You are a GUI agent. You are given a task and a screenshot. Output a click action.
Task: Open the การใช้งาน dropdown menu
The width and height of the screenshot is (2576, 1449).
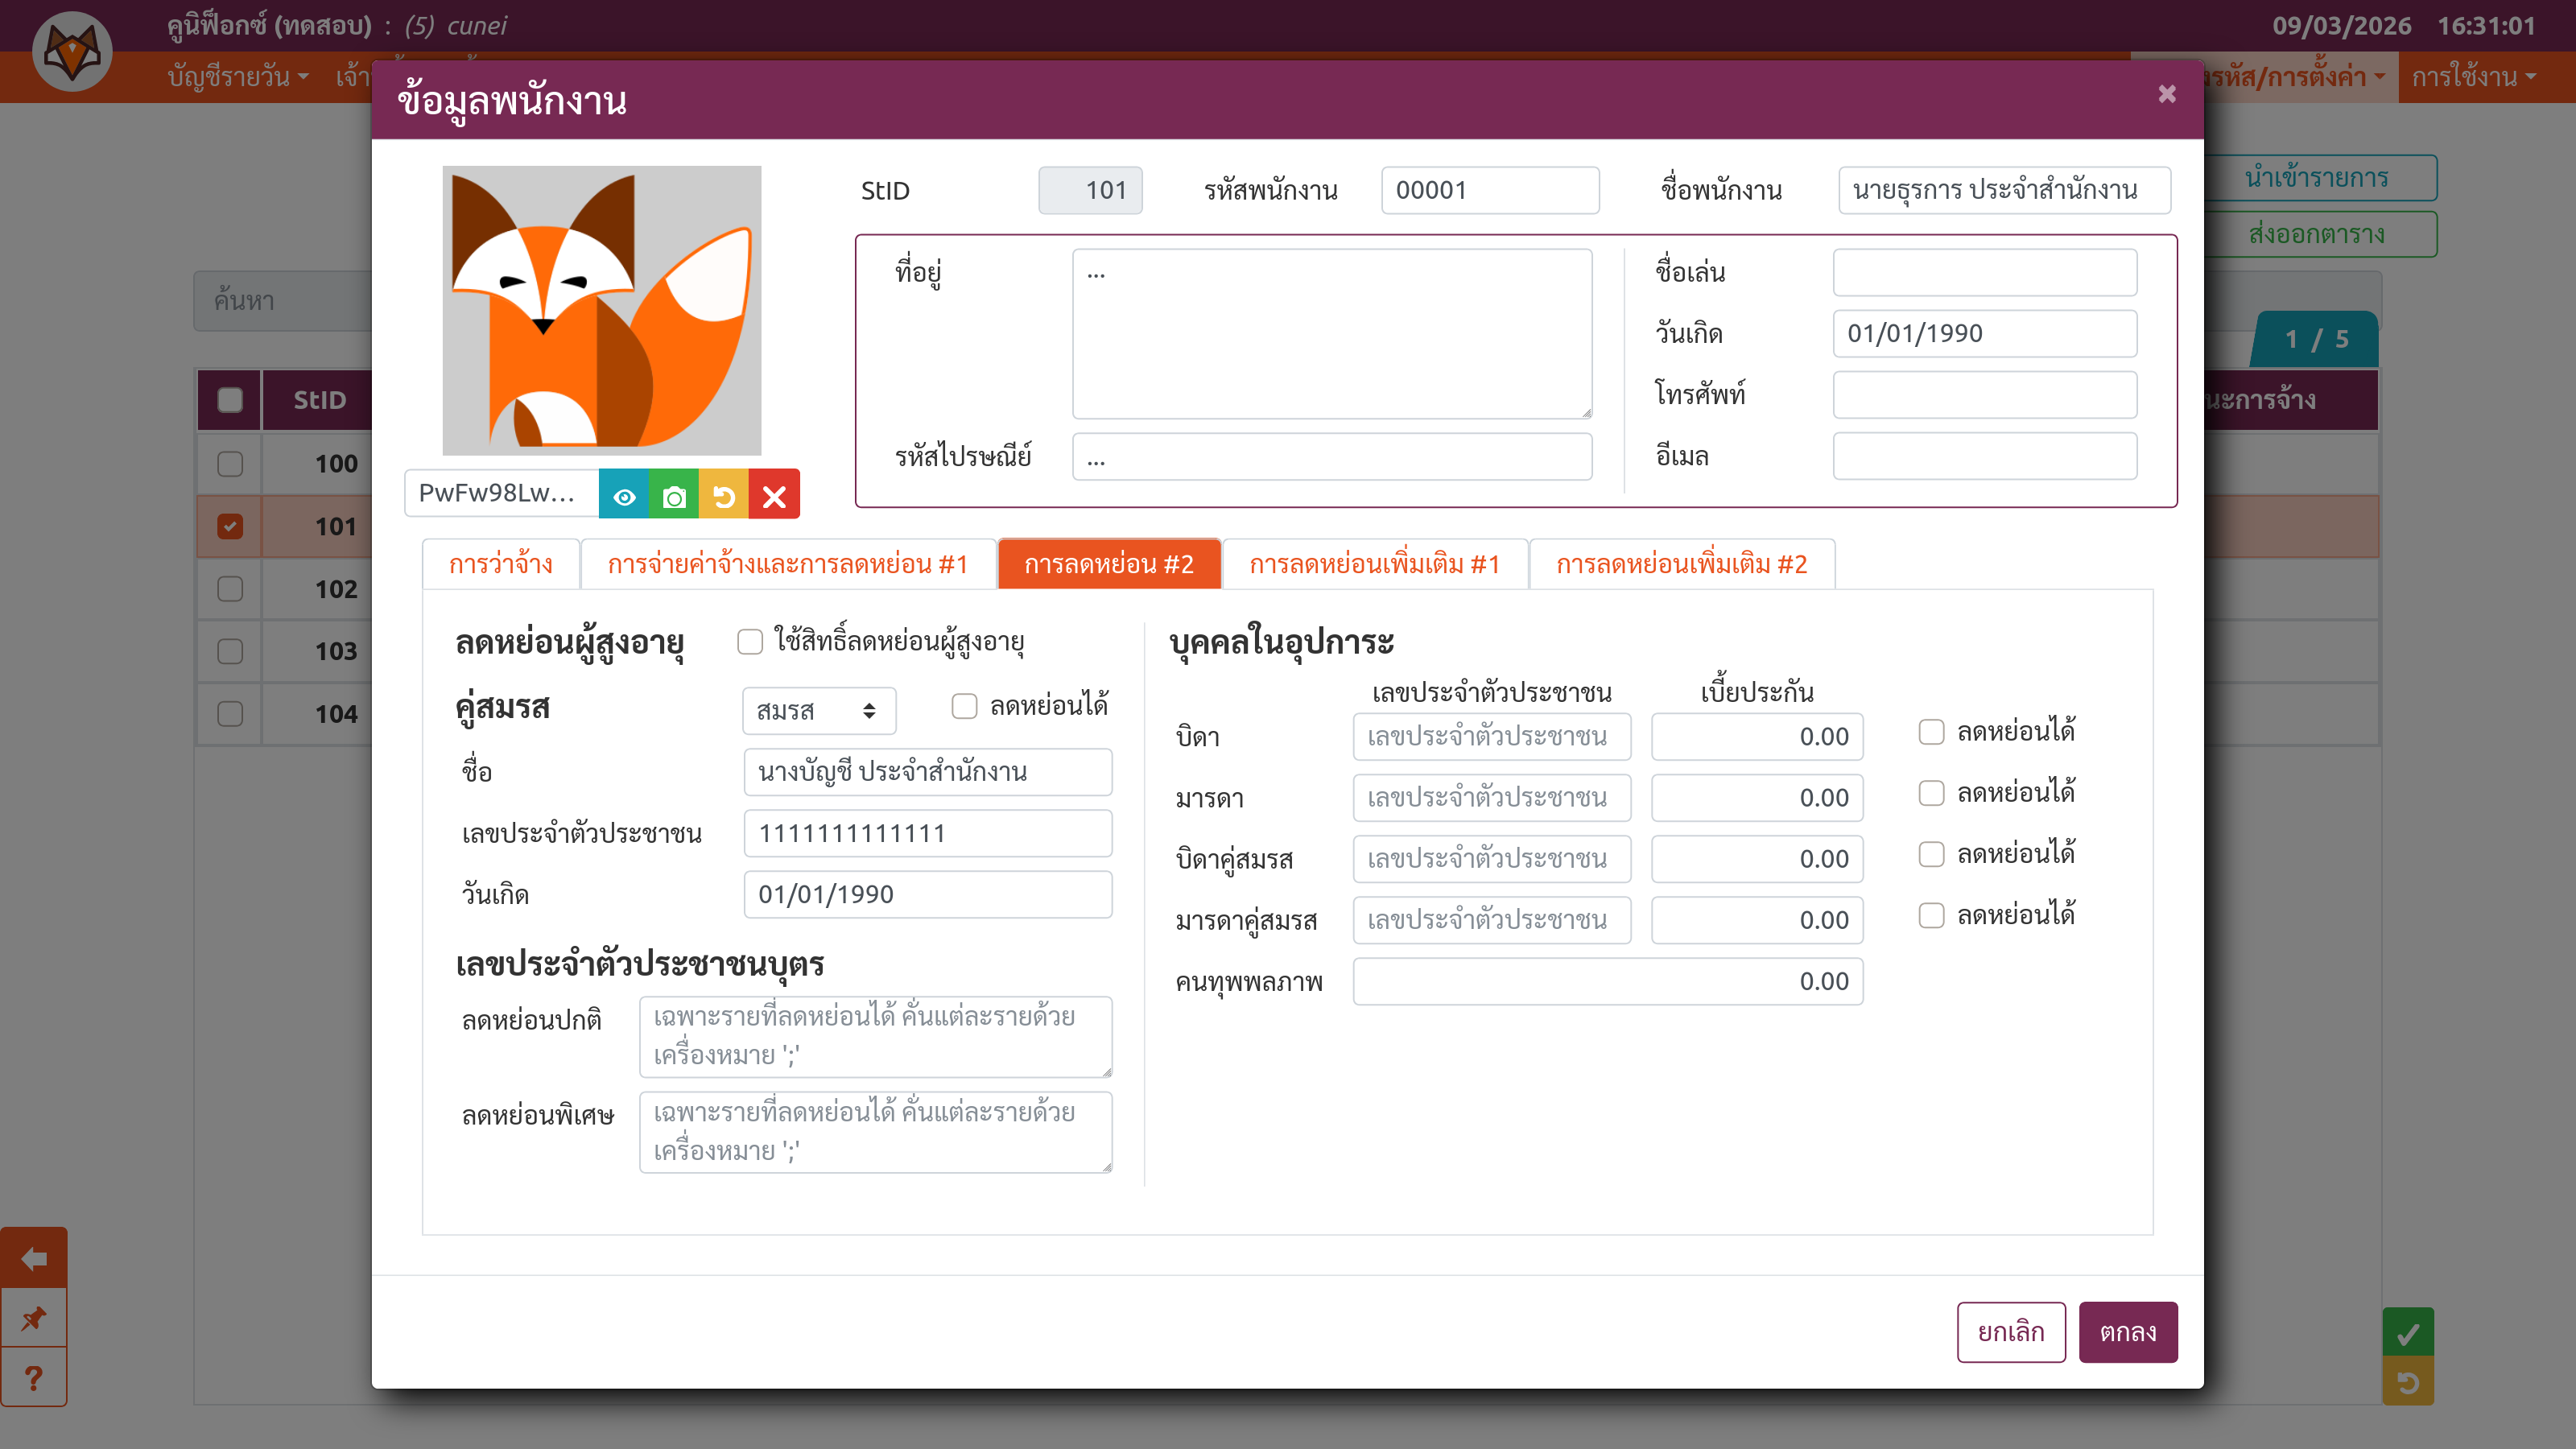(x=2473, y=77)
